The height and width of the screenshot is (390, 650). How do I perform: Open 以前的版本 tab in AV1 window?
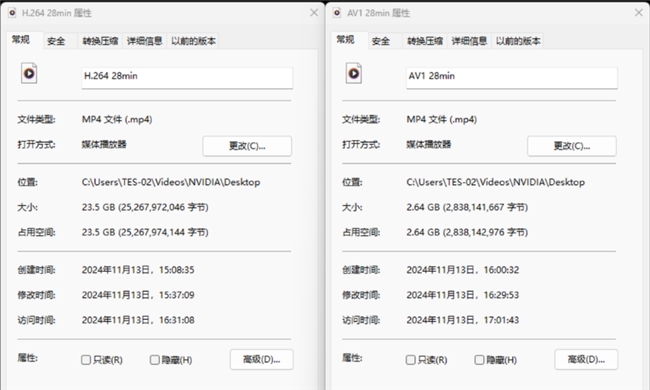tap(518, 41)
